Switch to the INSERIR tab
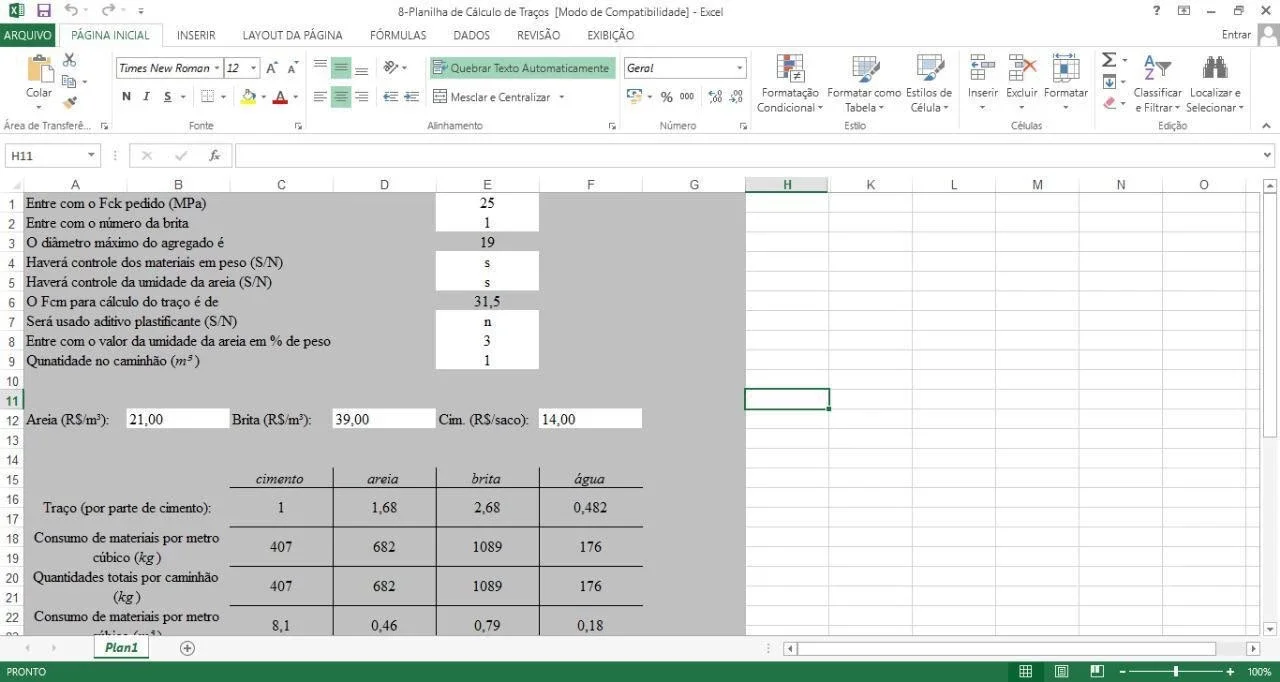1280x682 pixels. (x=196, y=35)
